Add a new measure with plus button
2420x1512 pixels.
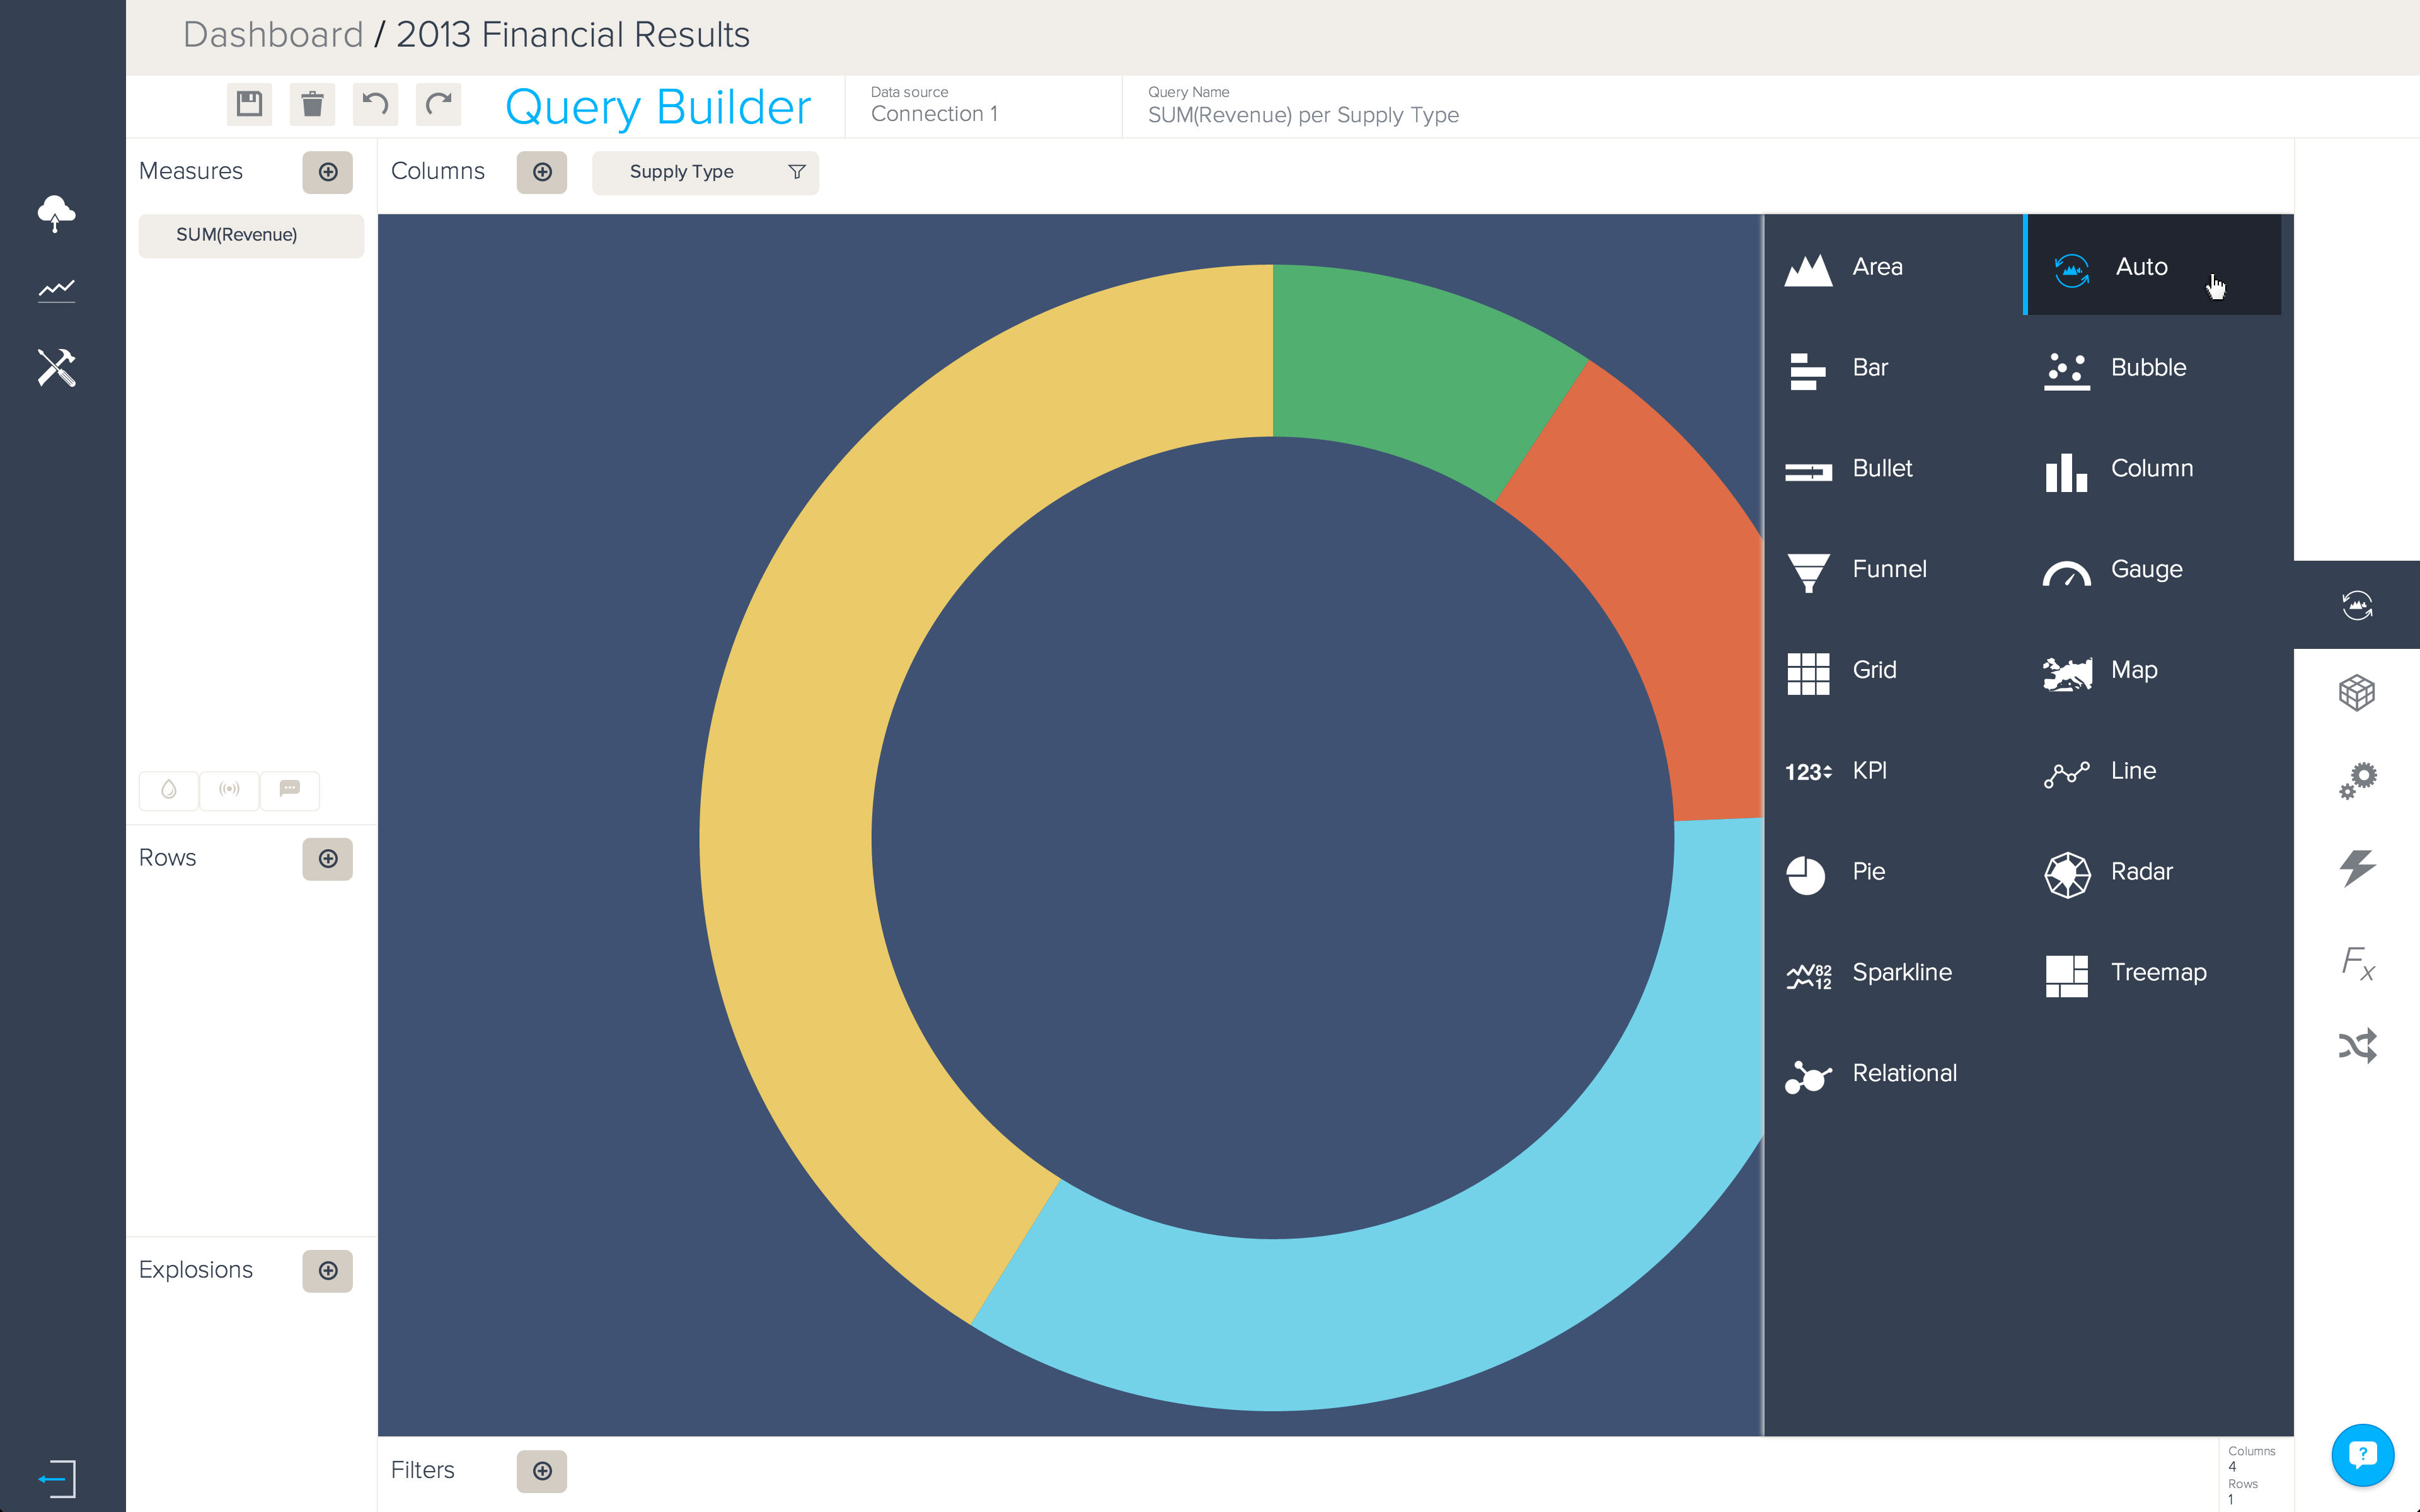pyautogui.click(x=328, y=172)
